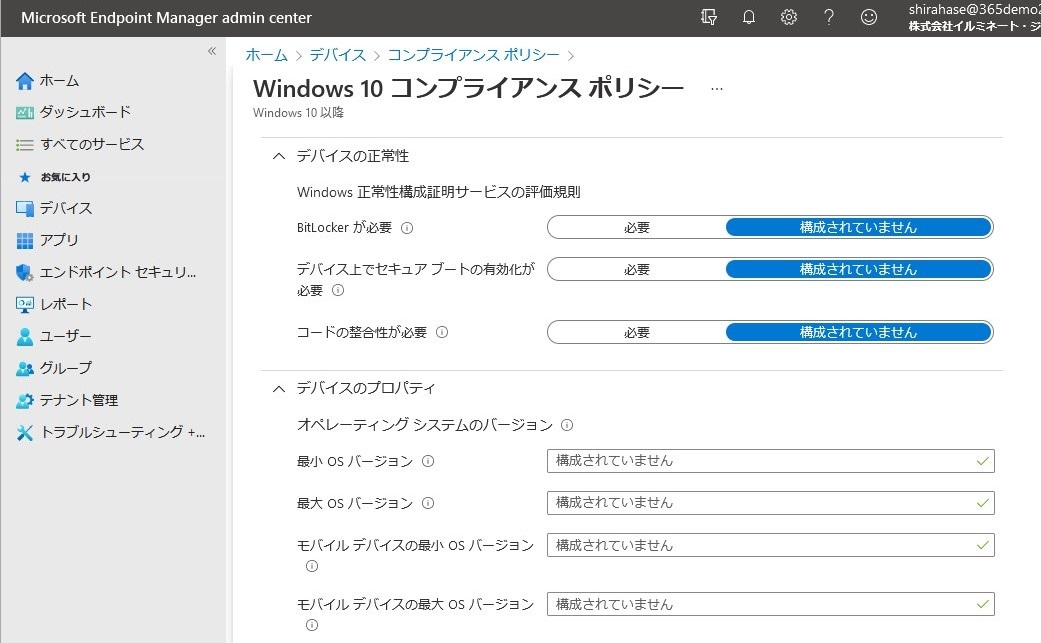Click the トラブルシューティング tools icon
Viewport: 1041px width, 643px height.
[25, 433]
